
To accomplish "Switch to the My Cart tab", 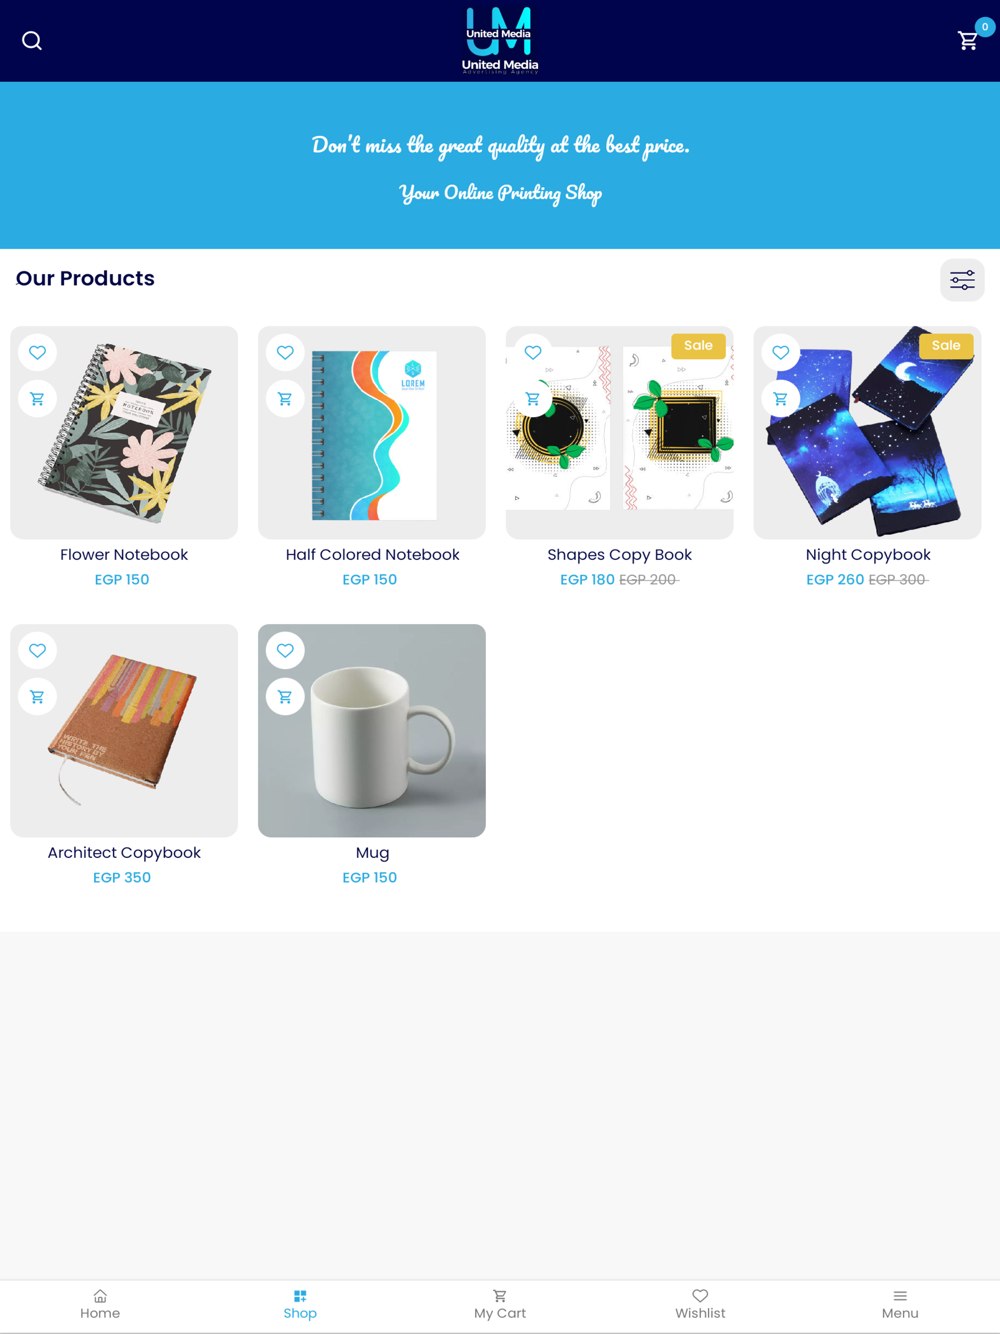I will 500,1305.
